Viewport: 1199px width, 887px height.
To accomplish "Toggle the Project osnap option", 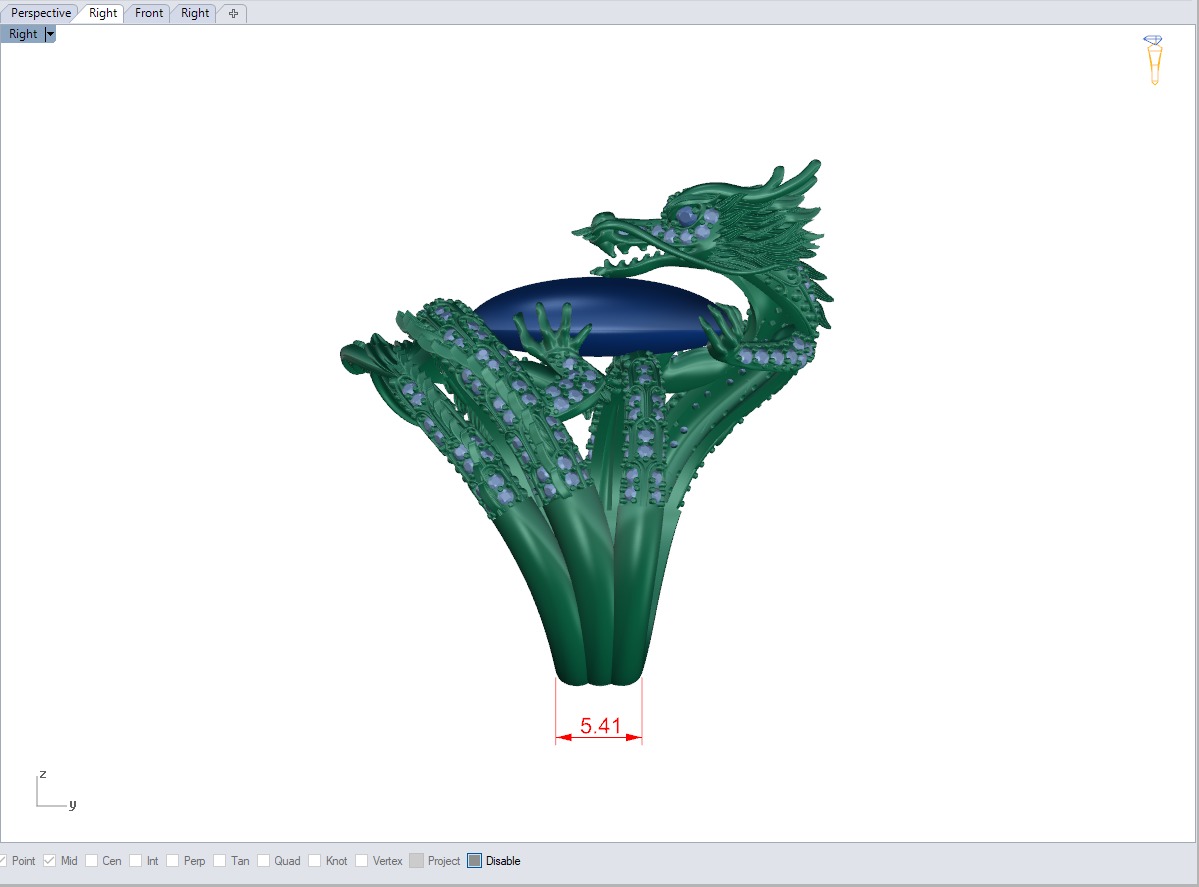I will click(417, 861).
